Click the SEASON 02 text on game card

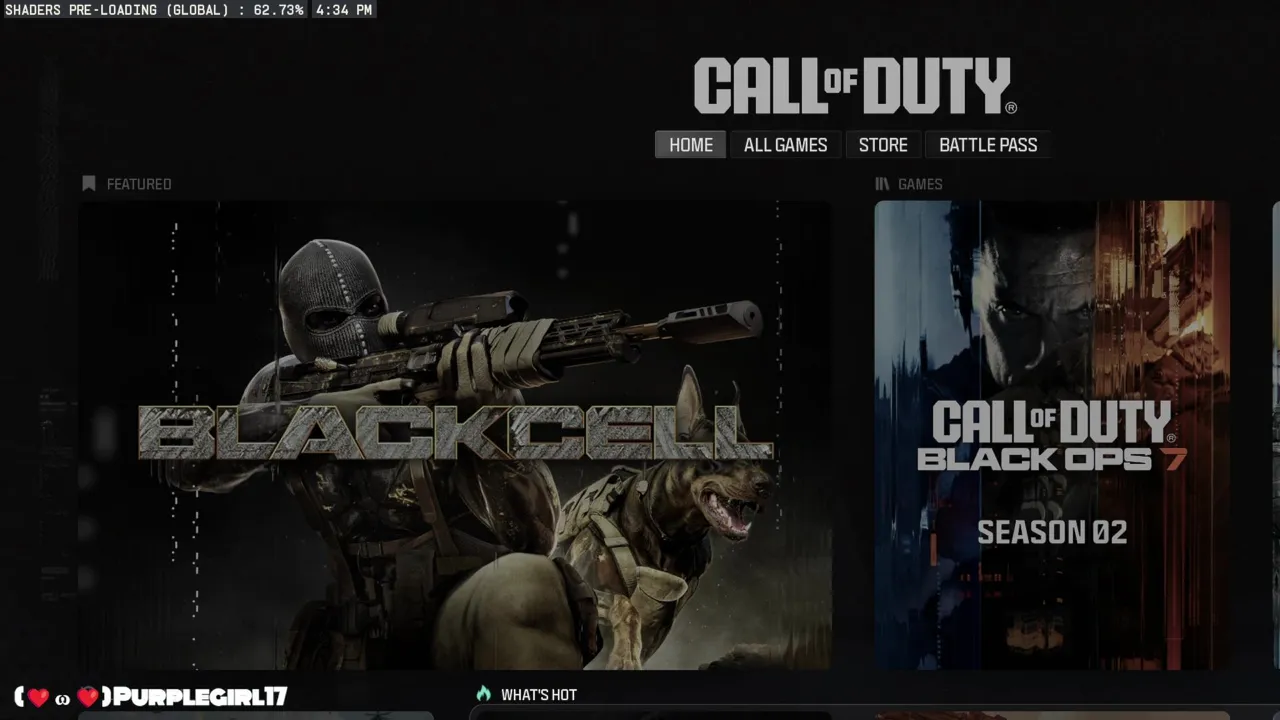(1052, 532)
